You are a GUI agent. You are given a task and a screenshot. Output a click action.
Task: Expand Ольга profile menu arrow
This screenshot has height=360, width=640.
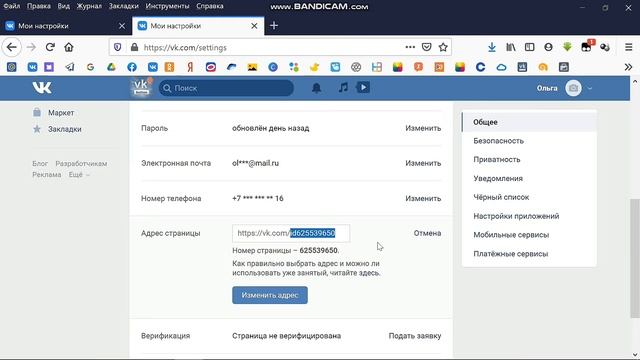pyautogui.click(x=589, y=88)
